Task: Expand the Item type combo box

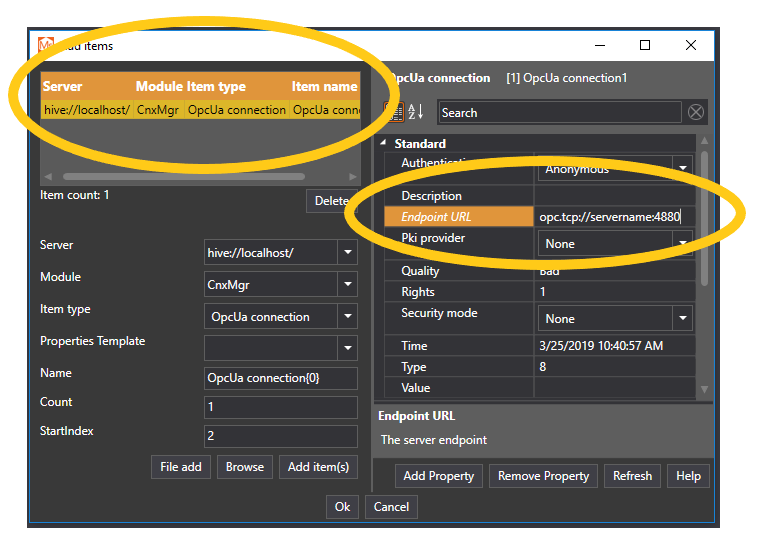Action: tap(348, 317)
